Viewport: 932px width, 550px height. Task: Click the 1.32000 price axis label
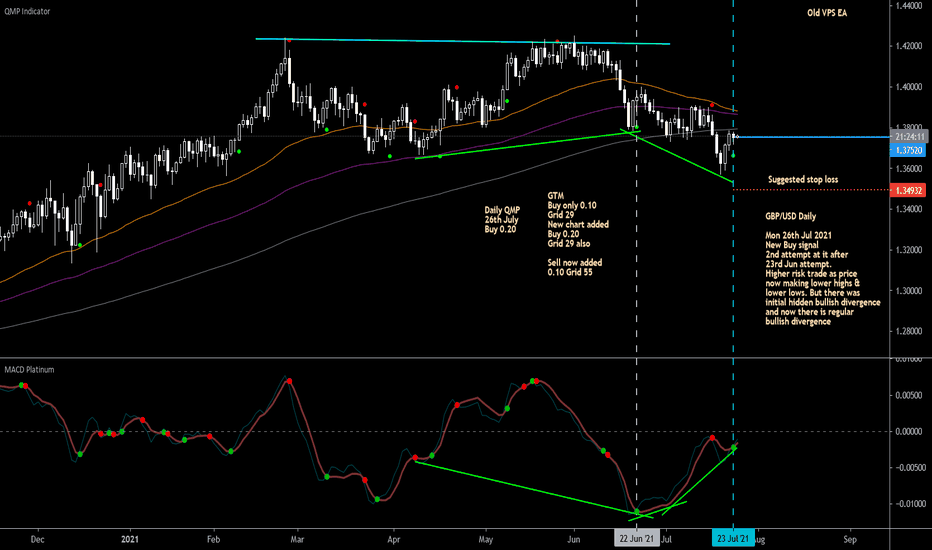click(x=909, y=250)
